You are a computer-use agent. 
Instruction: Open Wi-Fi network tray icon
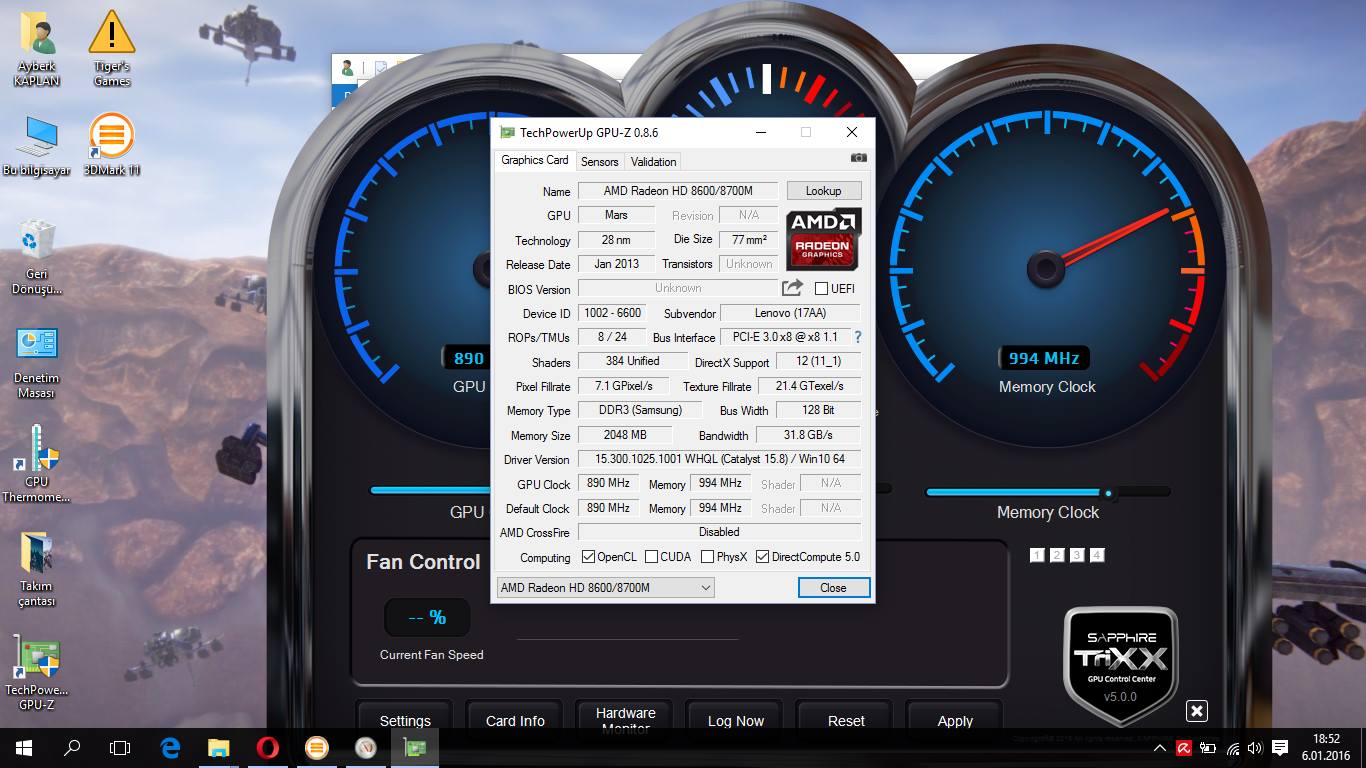point(1233,748)
